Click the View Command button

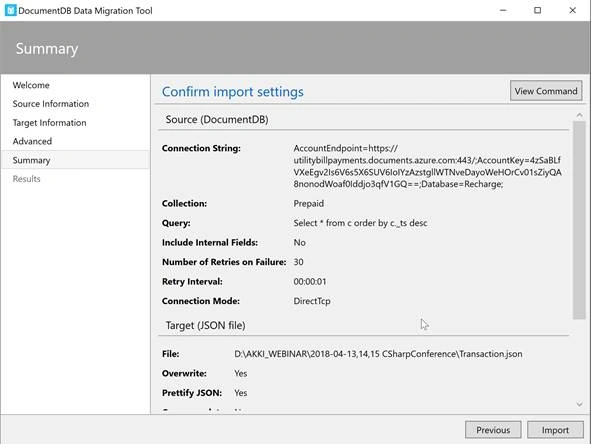[546, 91]
